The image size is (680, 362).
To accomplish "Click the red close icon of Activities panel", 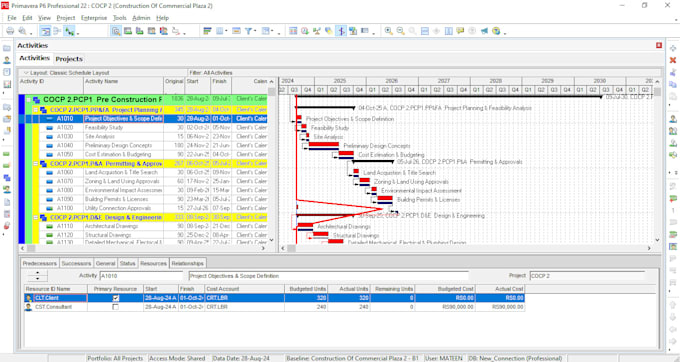I will pos(659,45).
